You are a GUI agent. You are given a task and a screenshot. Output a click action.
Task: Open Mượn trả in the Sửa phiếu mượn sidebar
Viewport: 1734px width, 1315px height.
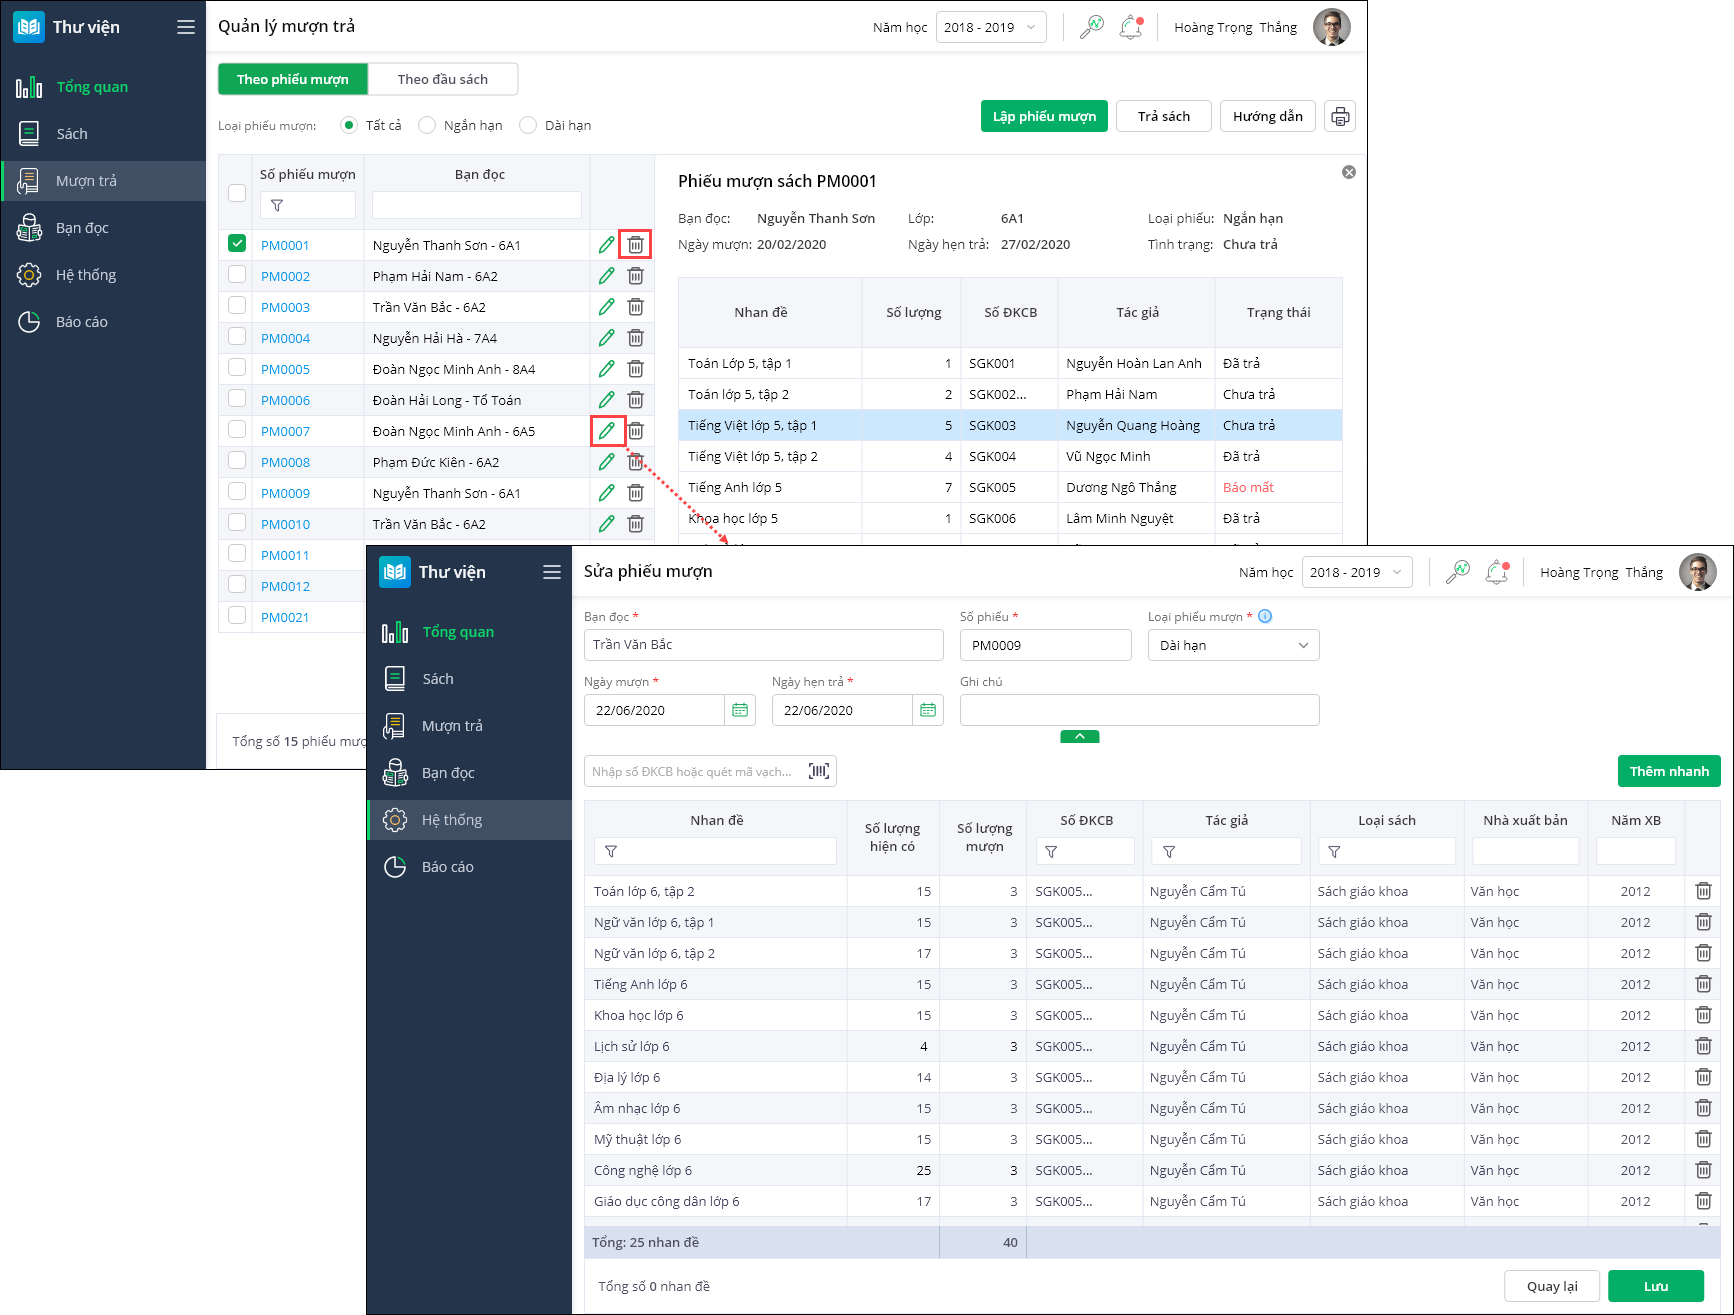(470, 726)
